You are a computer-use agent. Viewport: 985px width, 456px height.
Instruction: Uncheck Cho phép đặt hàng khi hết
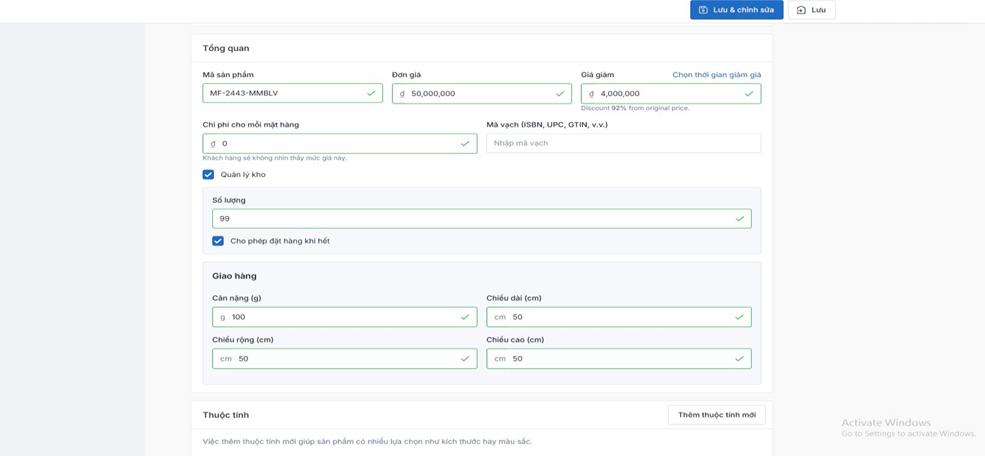[218, 241]
